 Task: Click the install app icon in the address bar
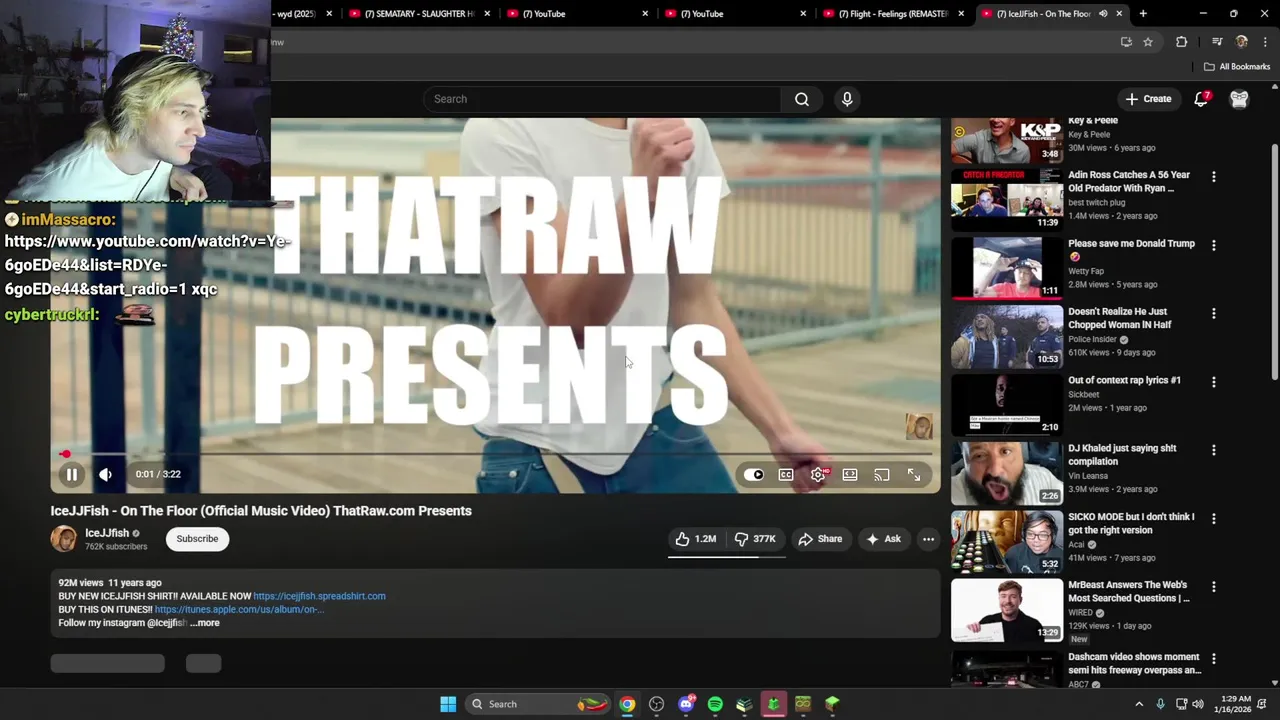click(x=1126, y=42)
